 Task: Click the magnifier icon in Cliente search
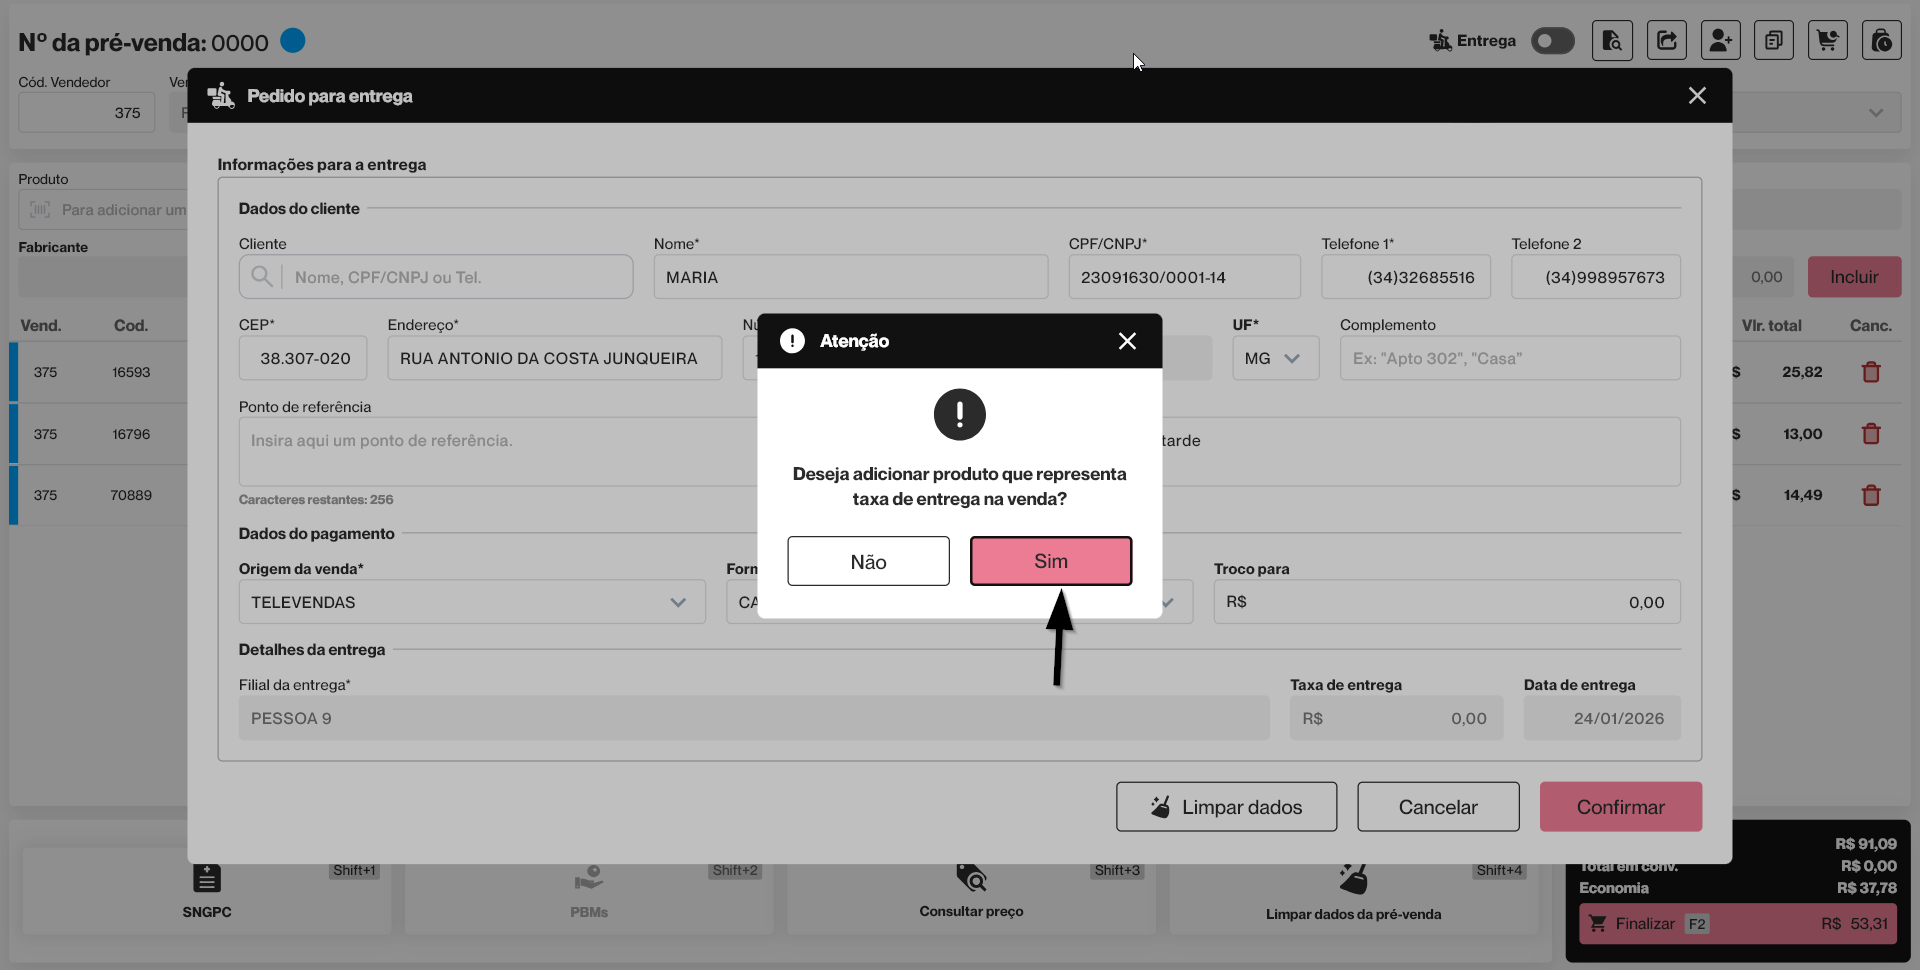coord(261,277)
